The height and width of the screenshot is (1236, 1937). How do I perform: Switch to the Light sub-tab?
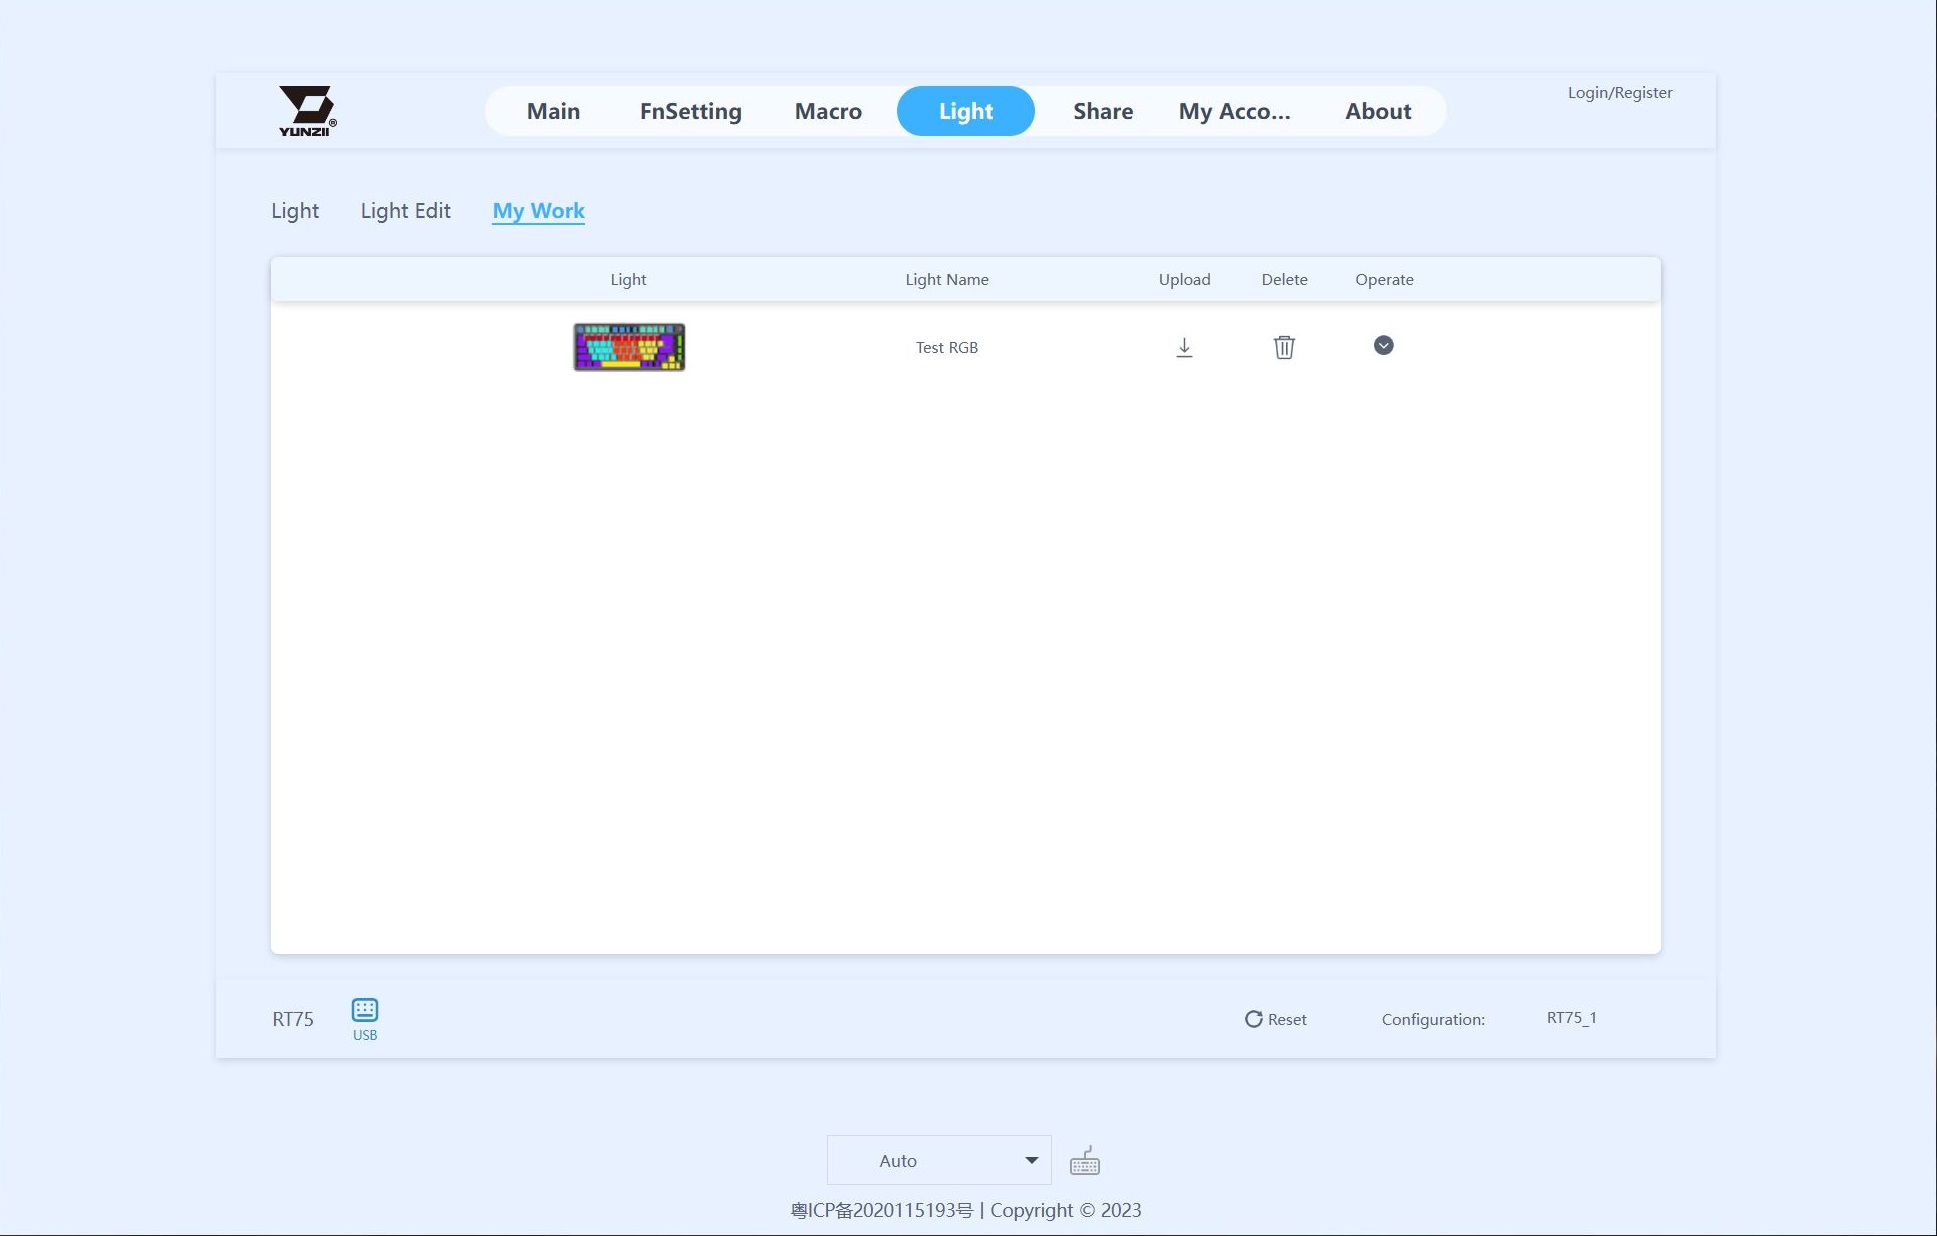295,211
